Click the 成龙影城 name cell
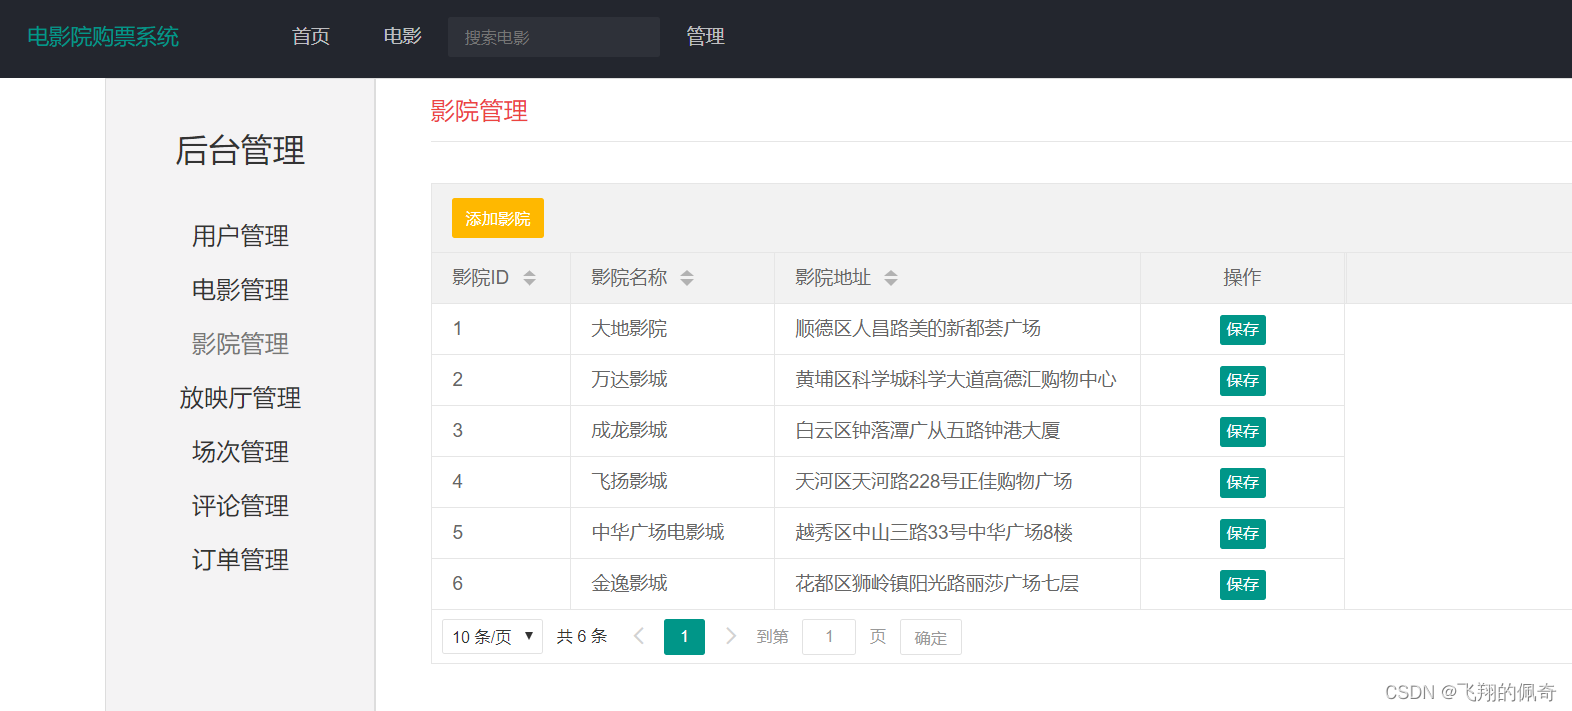The width and height of the screenshot is (1572, 711). pos(673,431)
